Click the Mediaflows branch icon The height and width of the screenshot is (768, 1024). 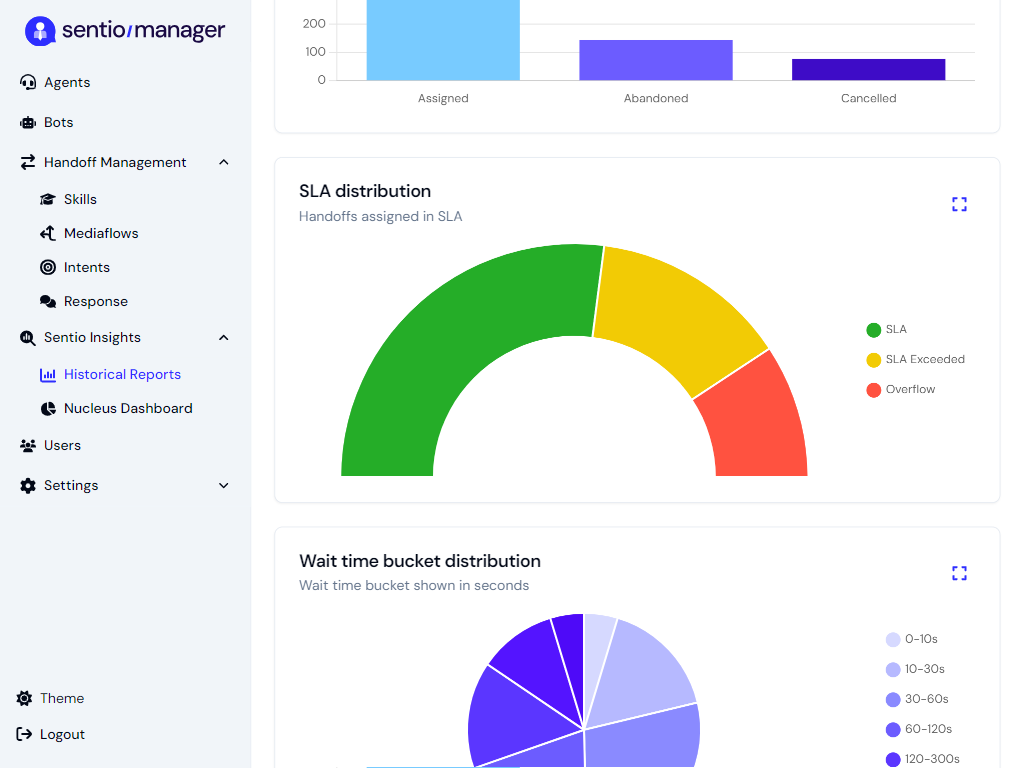[x=48, y=233]
